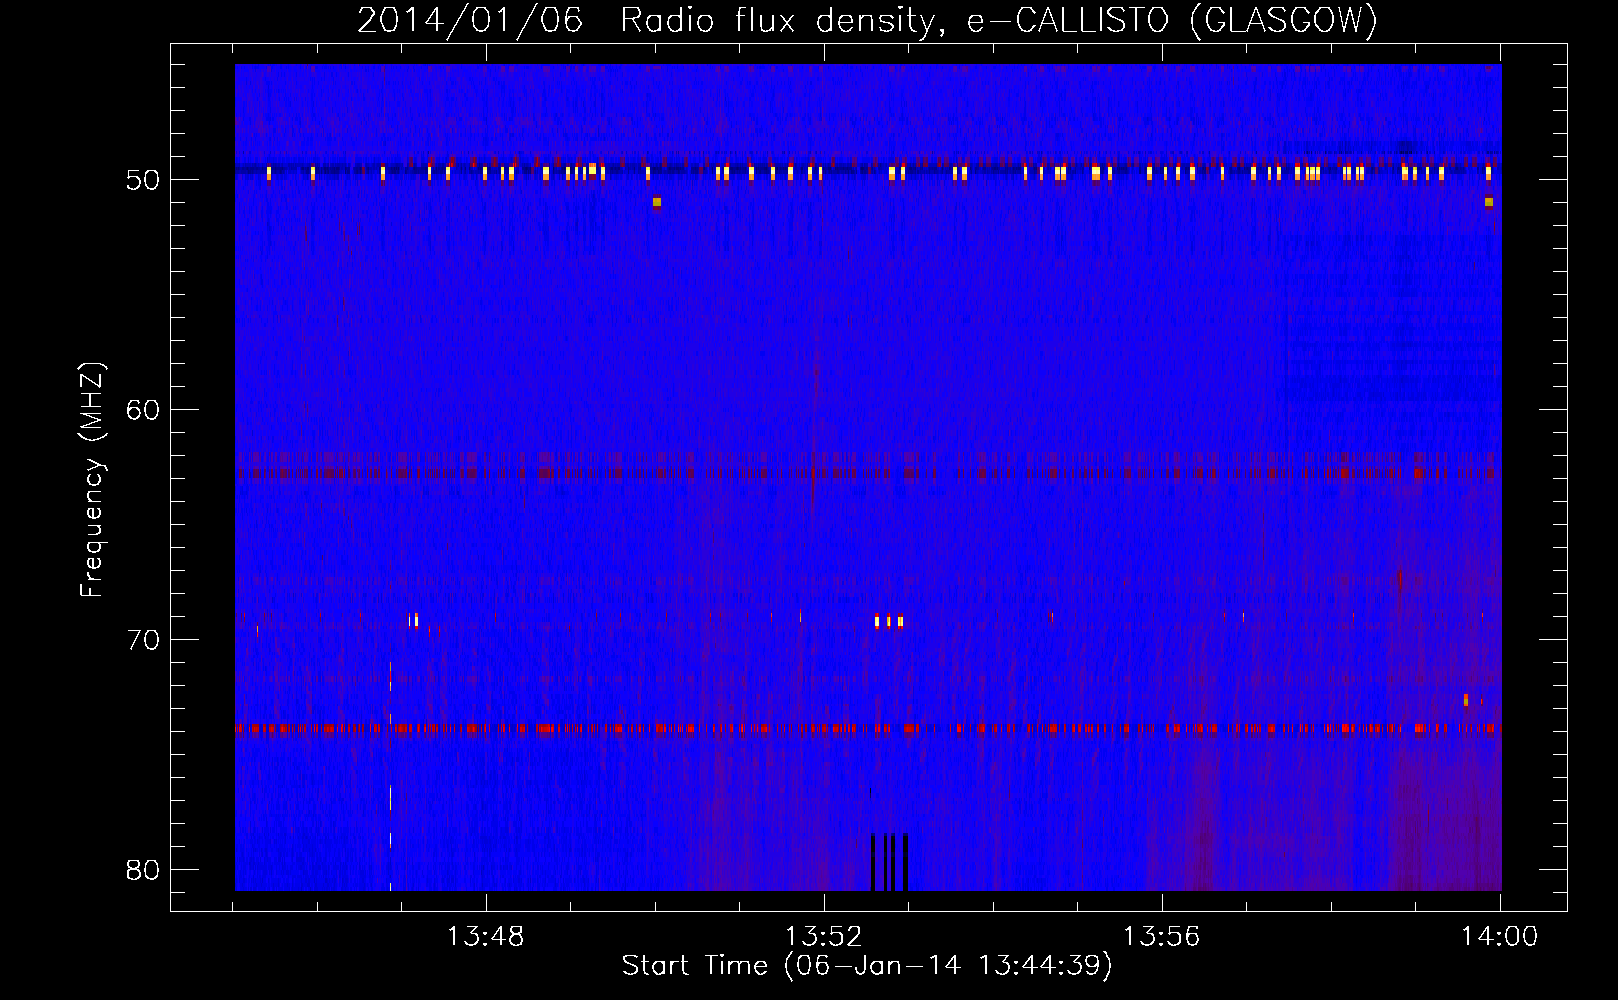Image resolution: width=1618 pixels, height=1000 pixels.
Task: Click the 50 frequency tick label
Action: (x=144, y=180)
